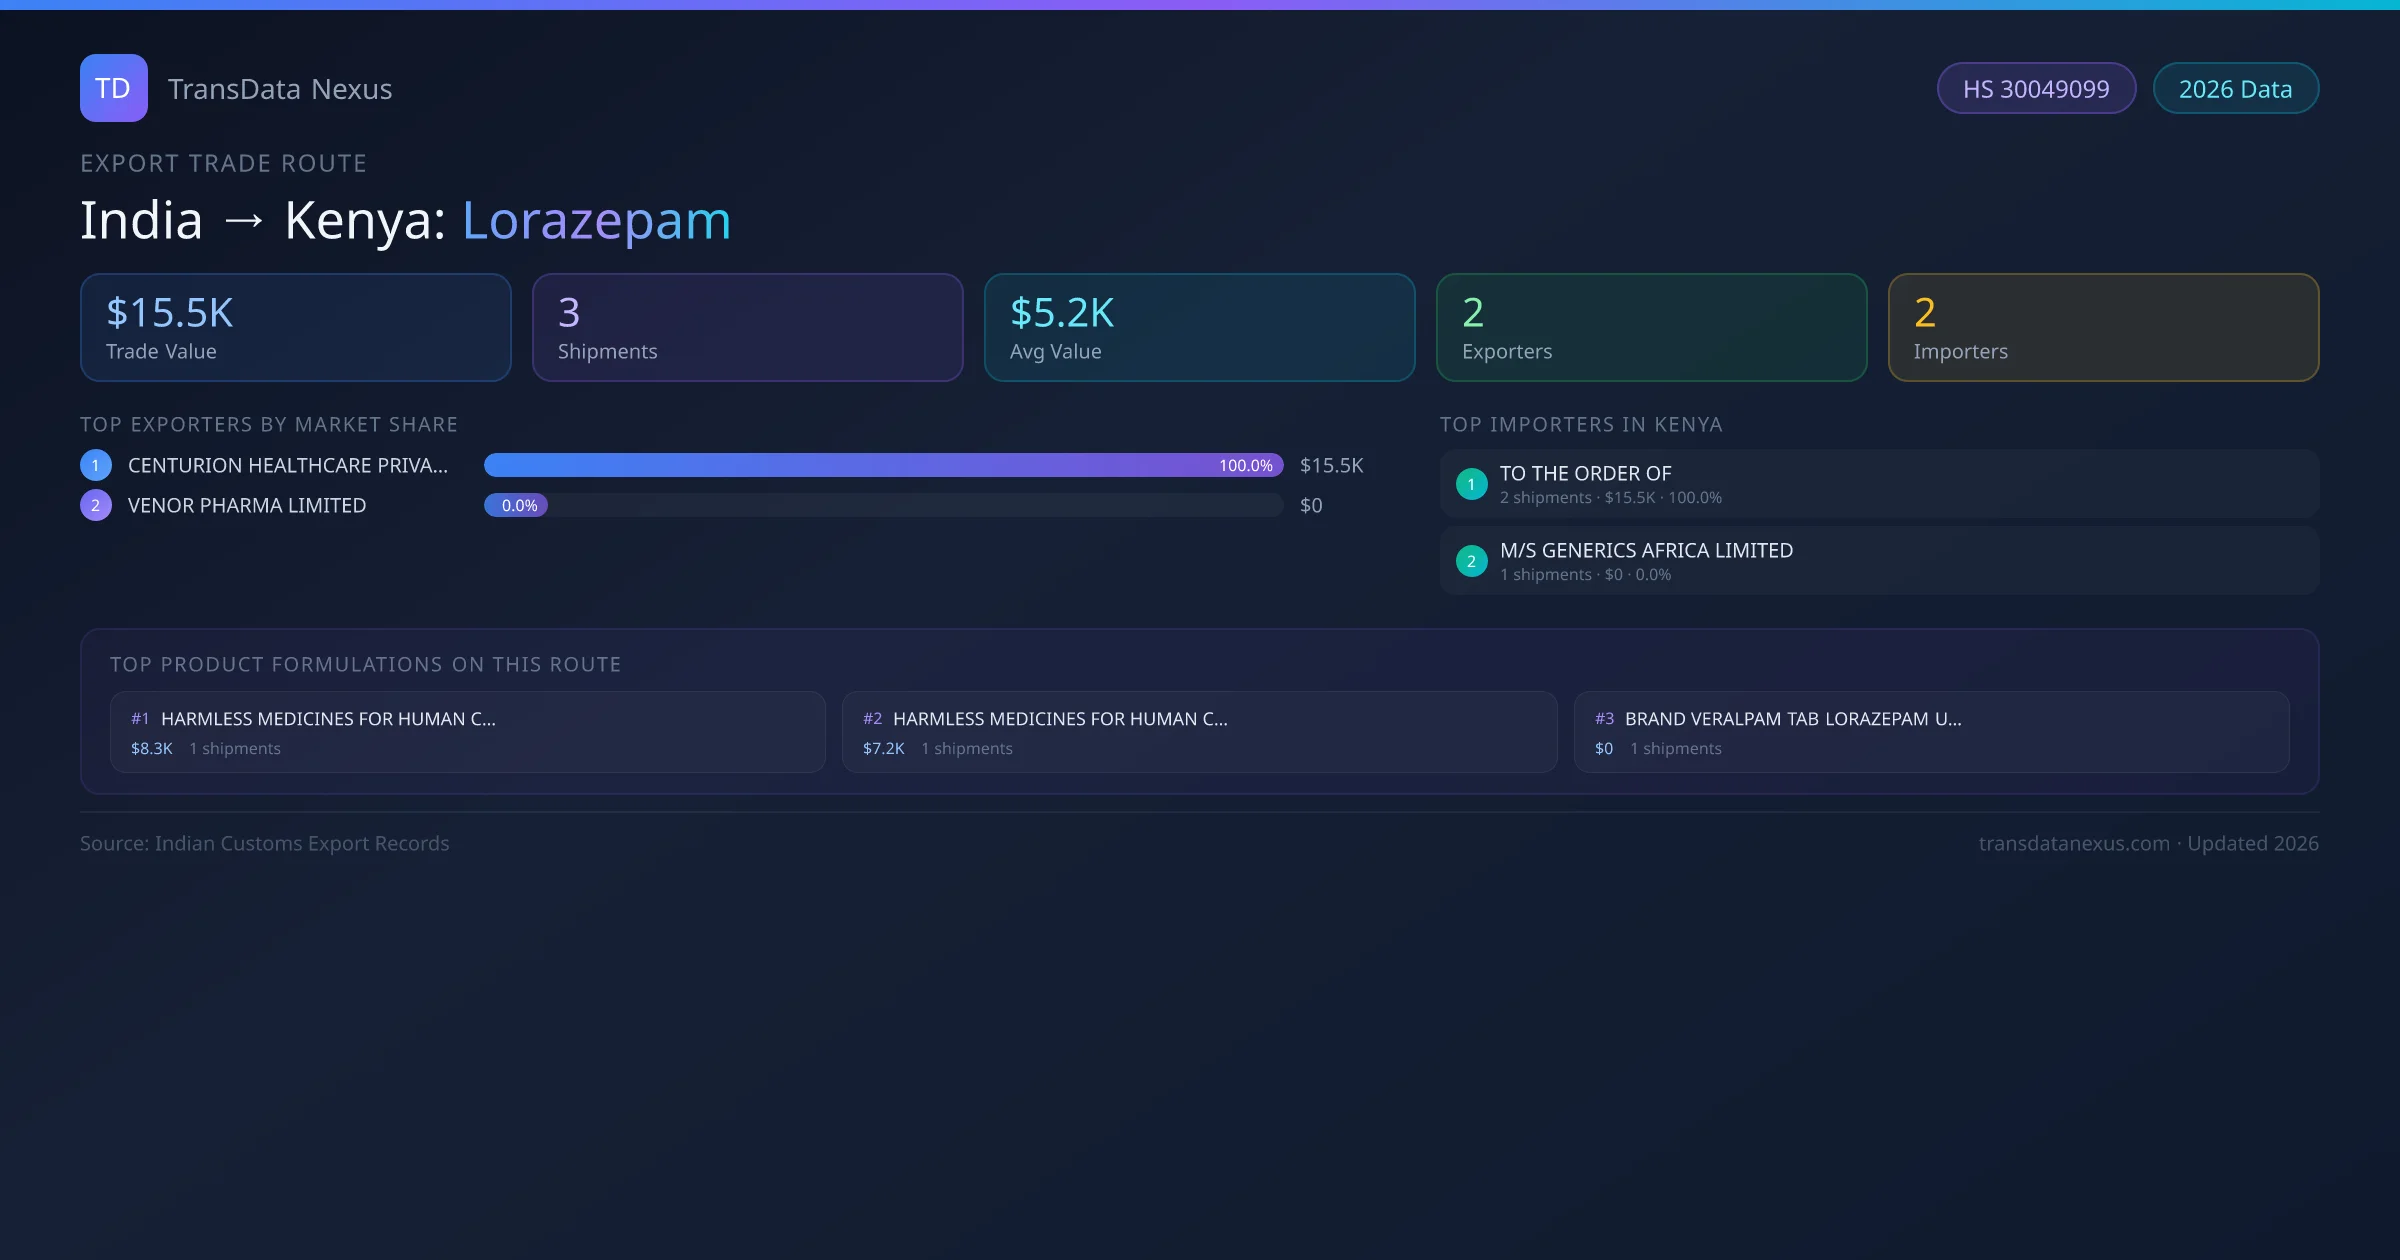The width and height of the screenshot is (2400, 1260).
Task: Open #3 Brand Veralpam Tab Lorazepam card
Action: pos(1931,732)
